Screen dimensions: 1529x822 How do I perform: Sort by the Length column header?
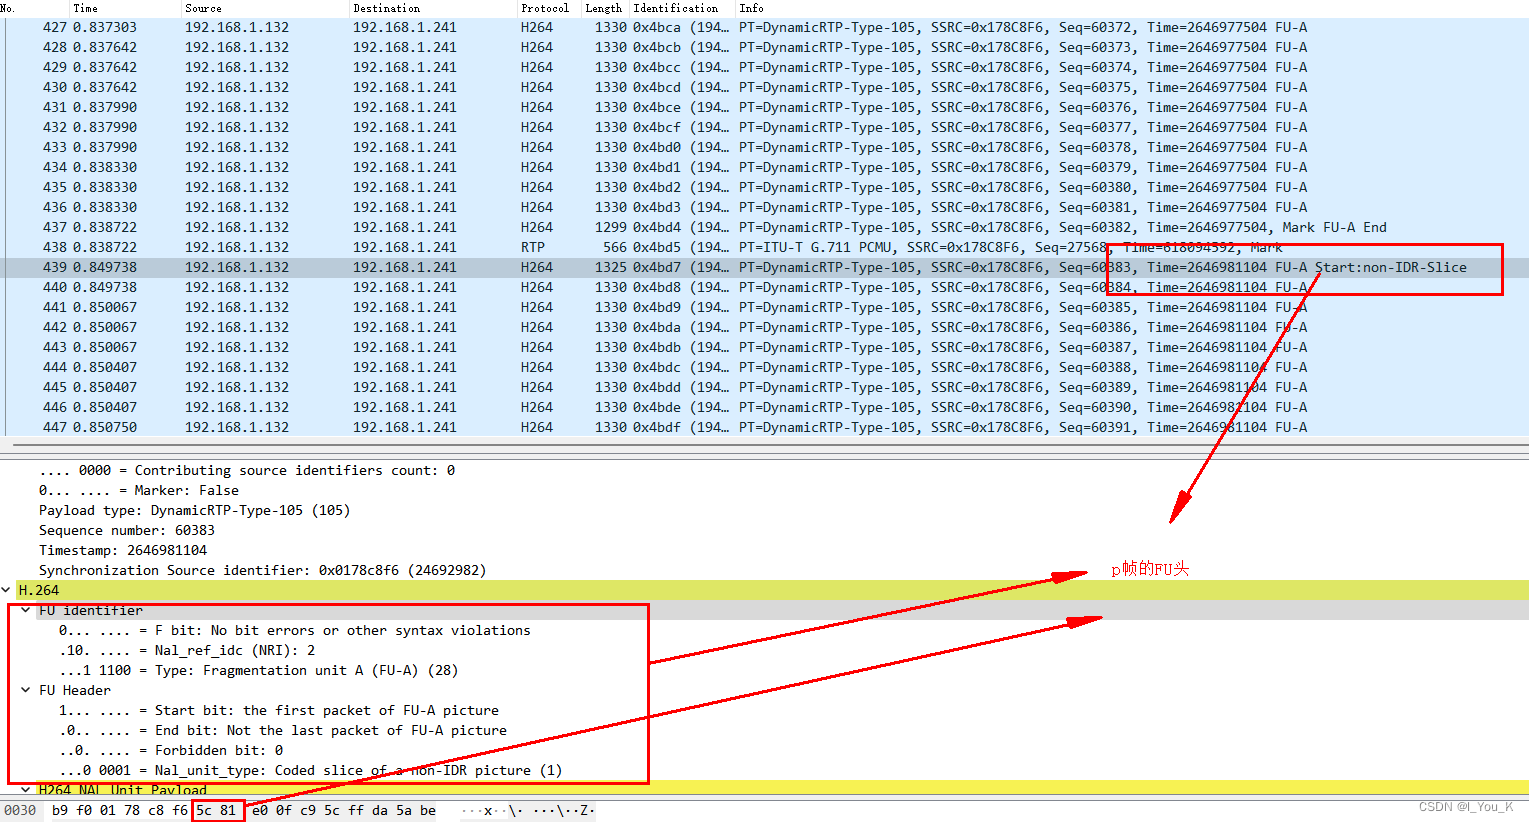coord(603,8)
